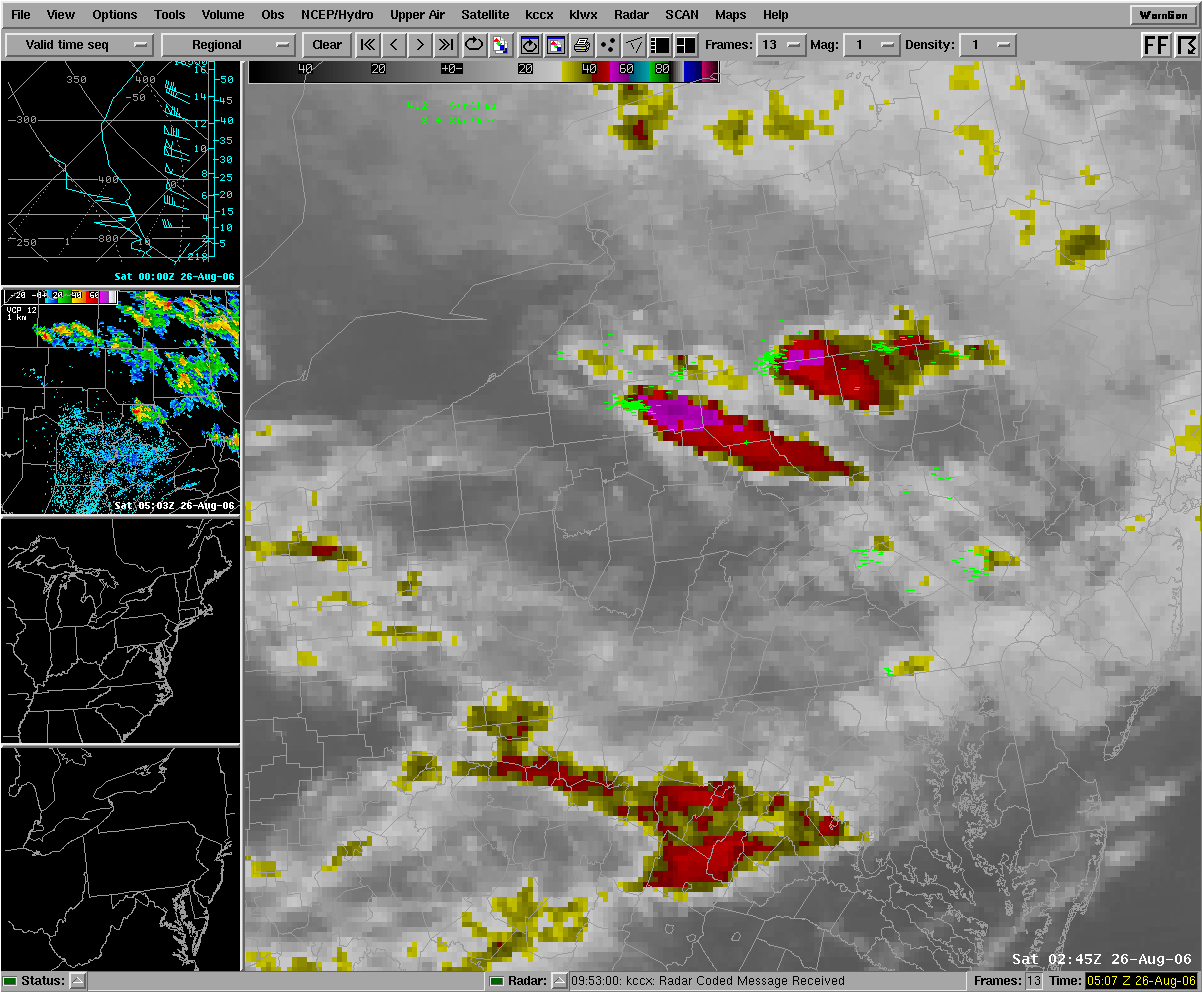Click the icon right of FF
Image resolution: width=1202 pixels, height=992 pixels.
pos(1185,45)
